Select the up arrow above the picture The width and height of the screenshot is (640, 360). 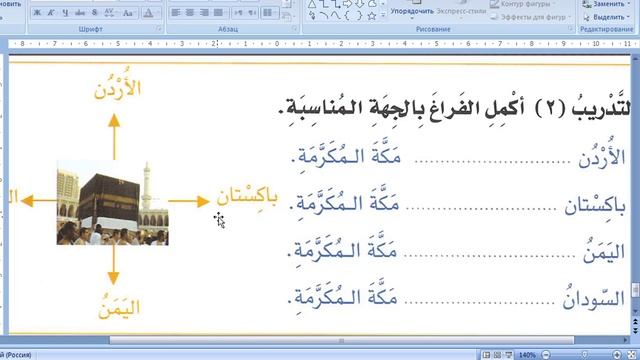114,136
